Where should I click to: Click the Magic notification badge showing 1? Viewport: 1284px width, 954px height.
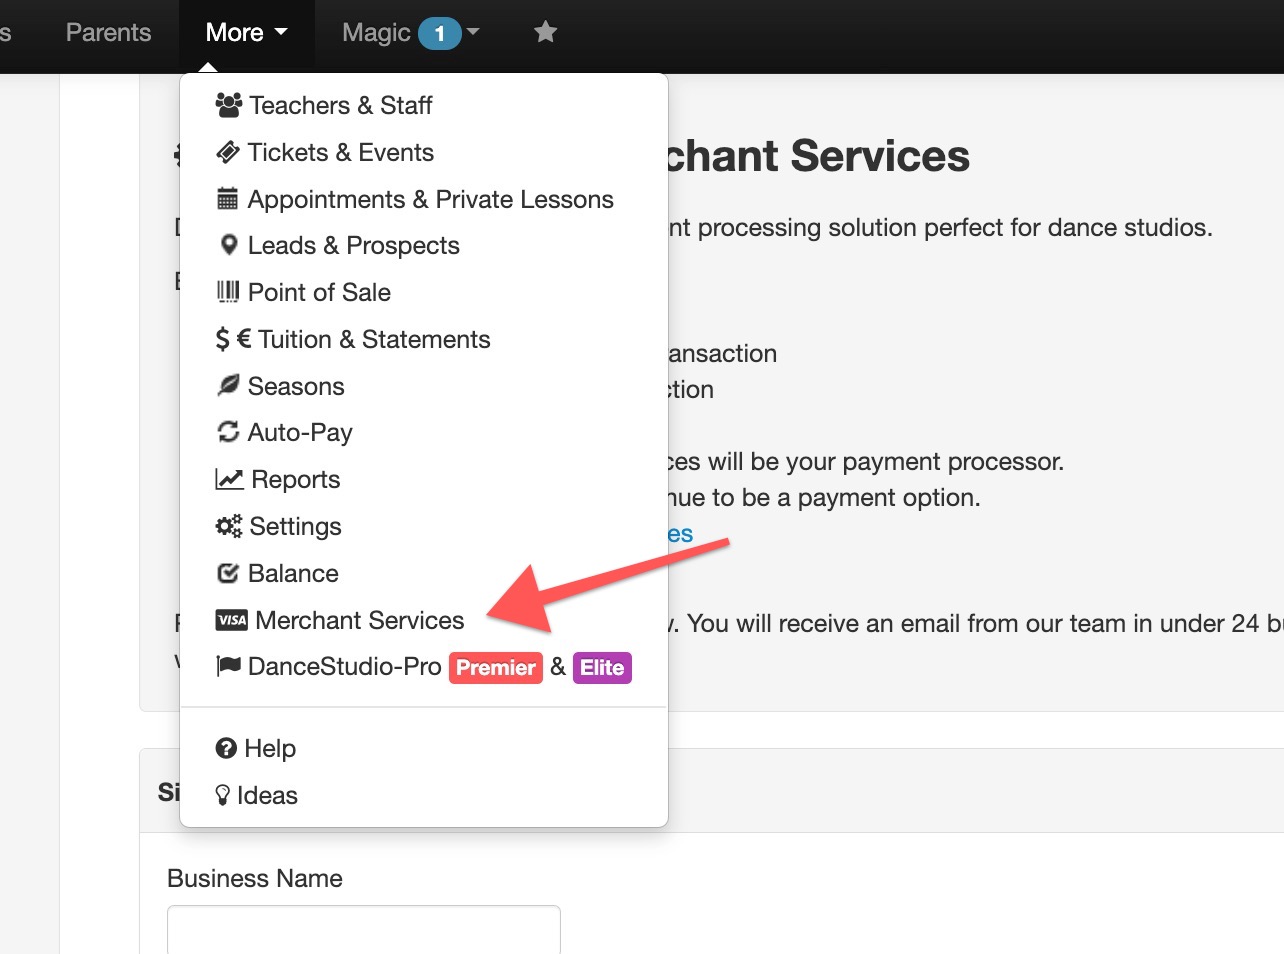coord(439,33)
